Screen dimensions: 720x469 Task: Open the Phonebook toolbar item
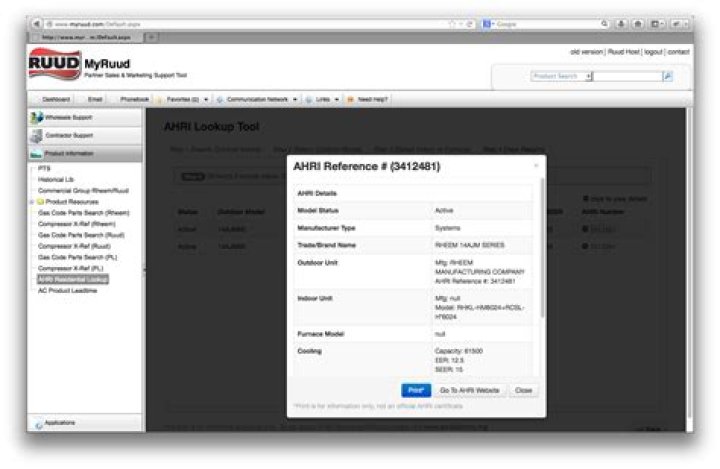(x=135, y=100)
